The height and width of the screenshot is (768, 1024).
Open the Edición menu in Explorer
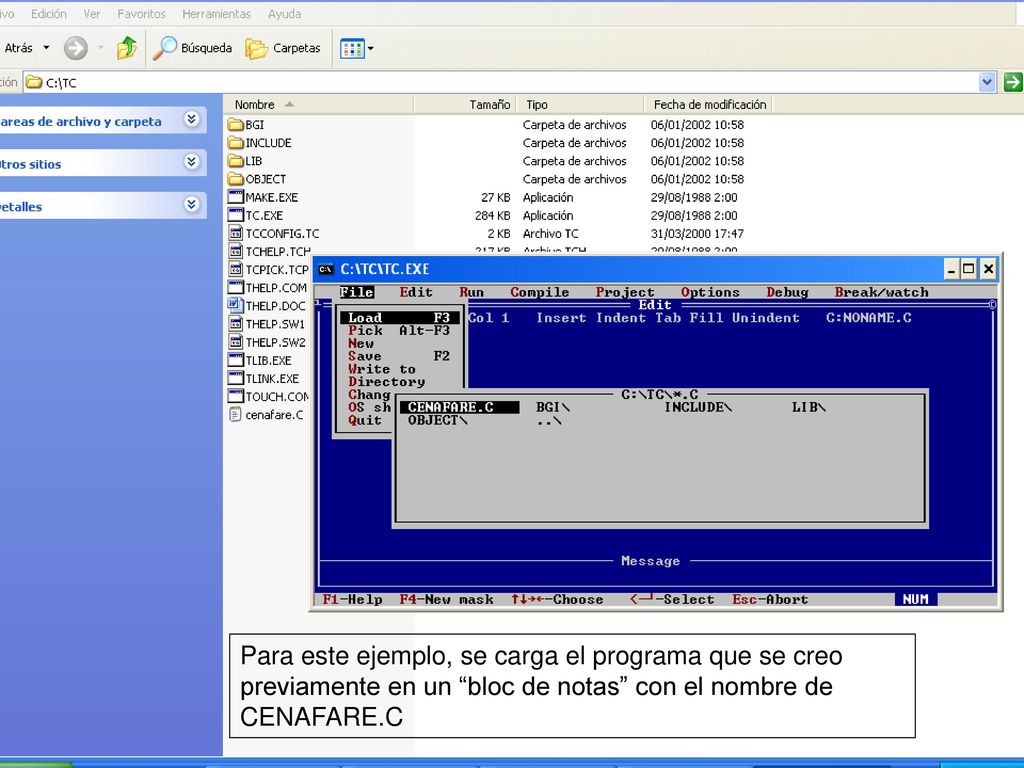tap(49, 14)
